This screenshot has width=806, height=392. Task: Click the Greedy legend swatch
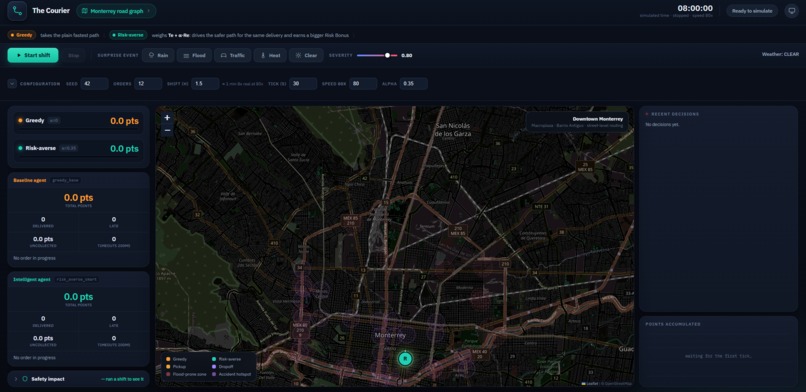(x=168, y=359)
